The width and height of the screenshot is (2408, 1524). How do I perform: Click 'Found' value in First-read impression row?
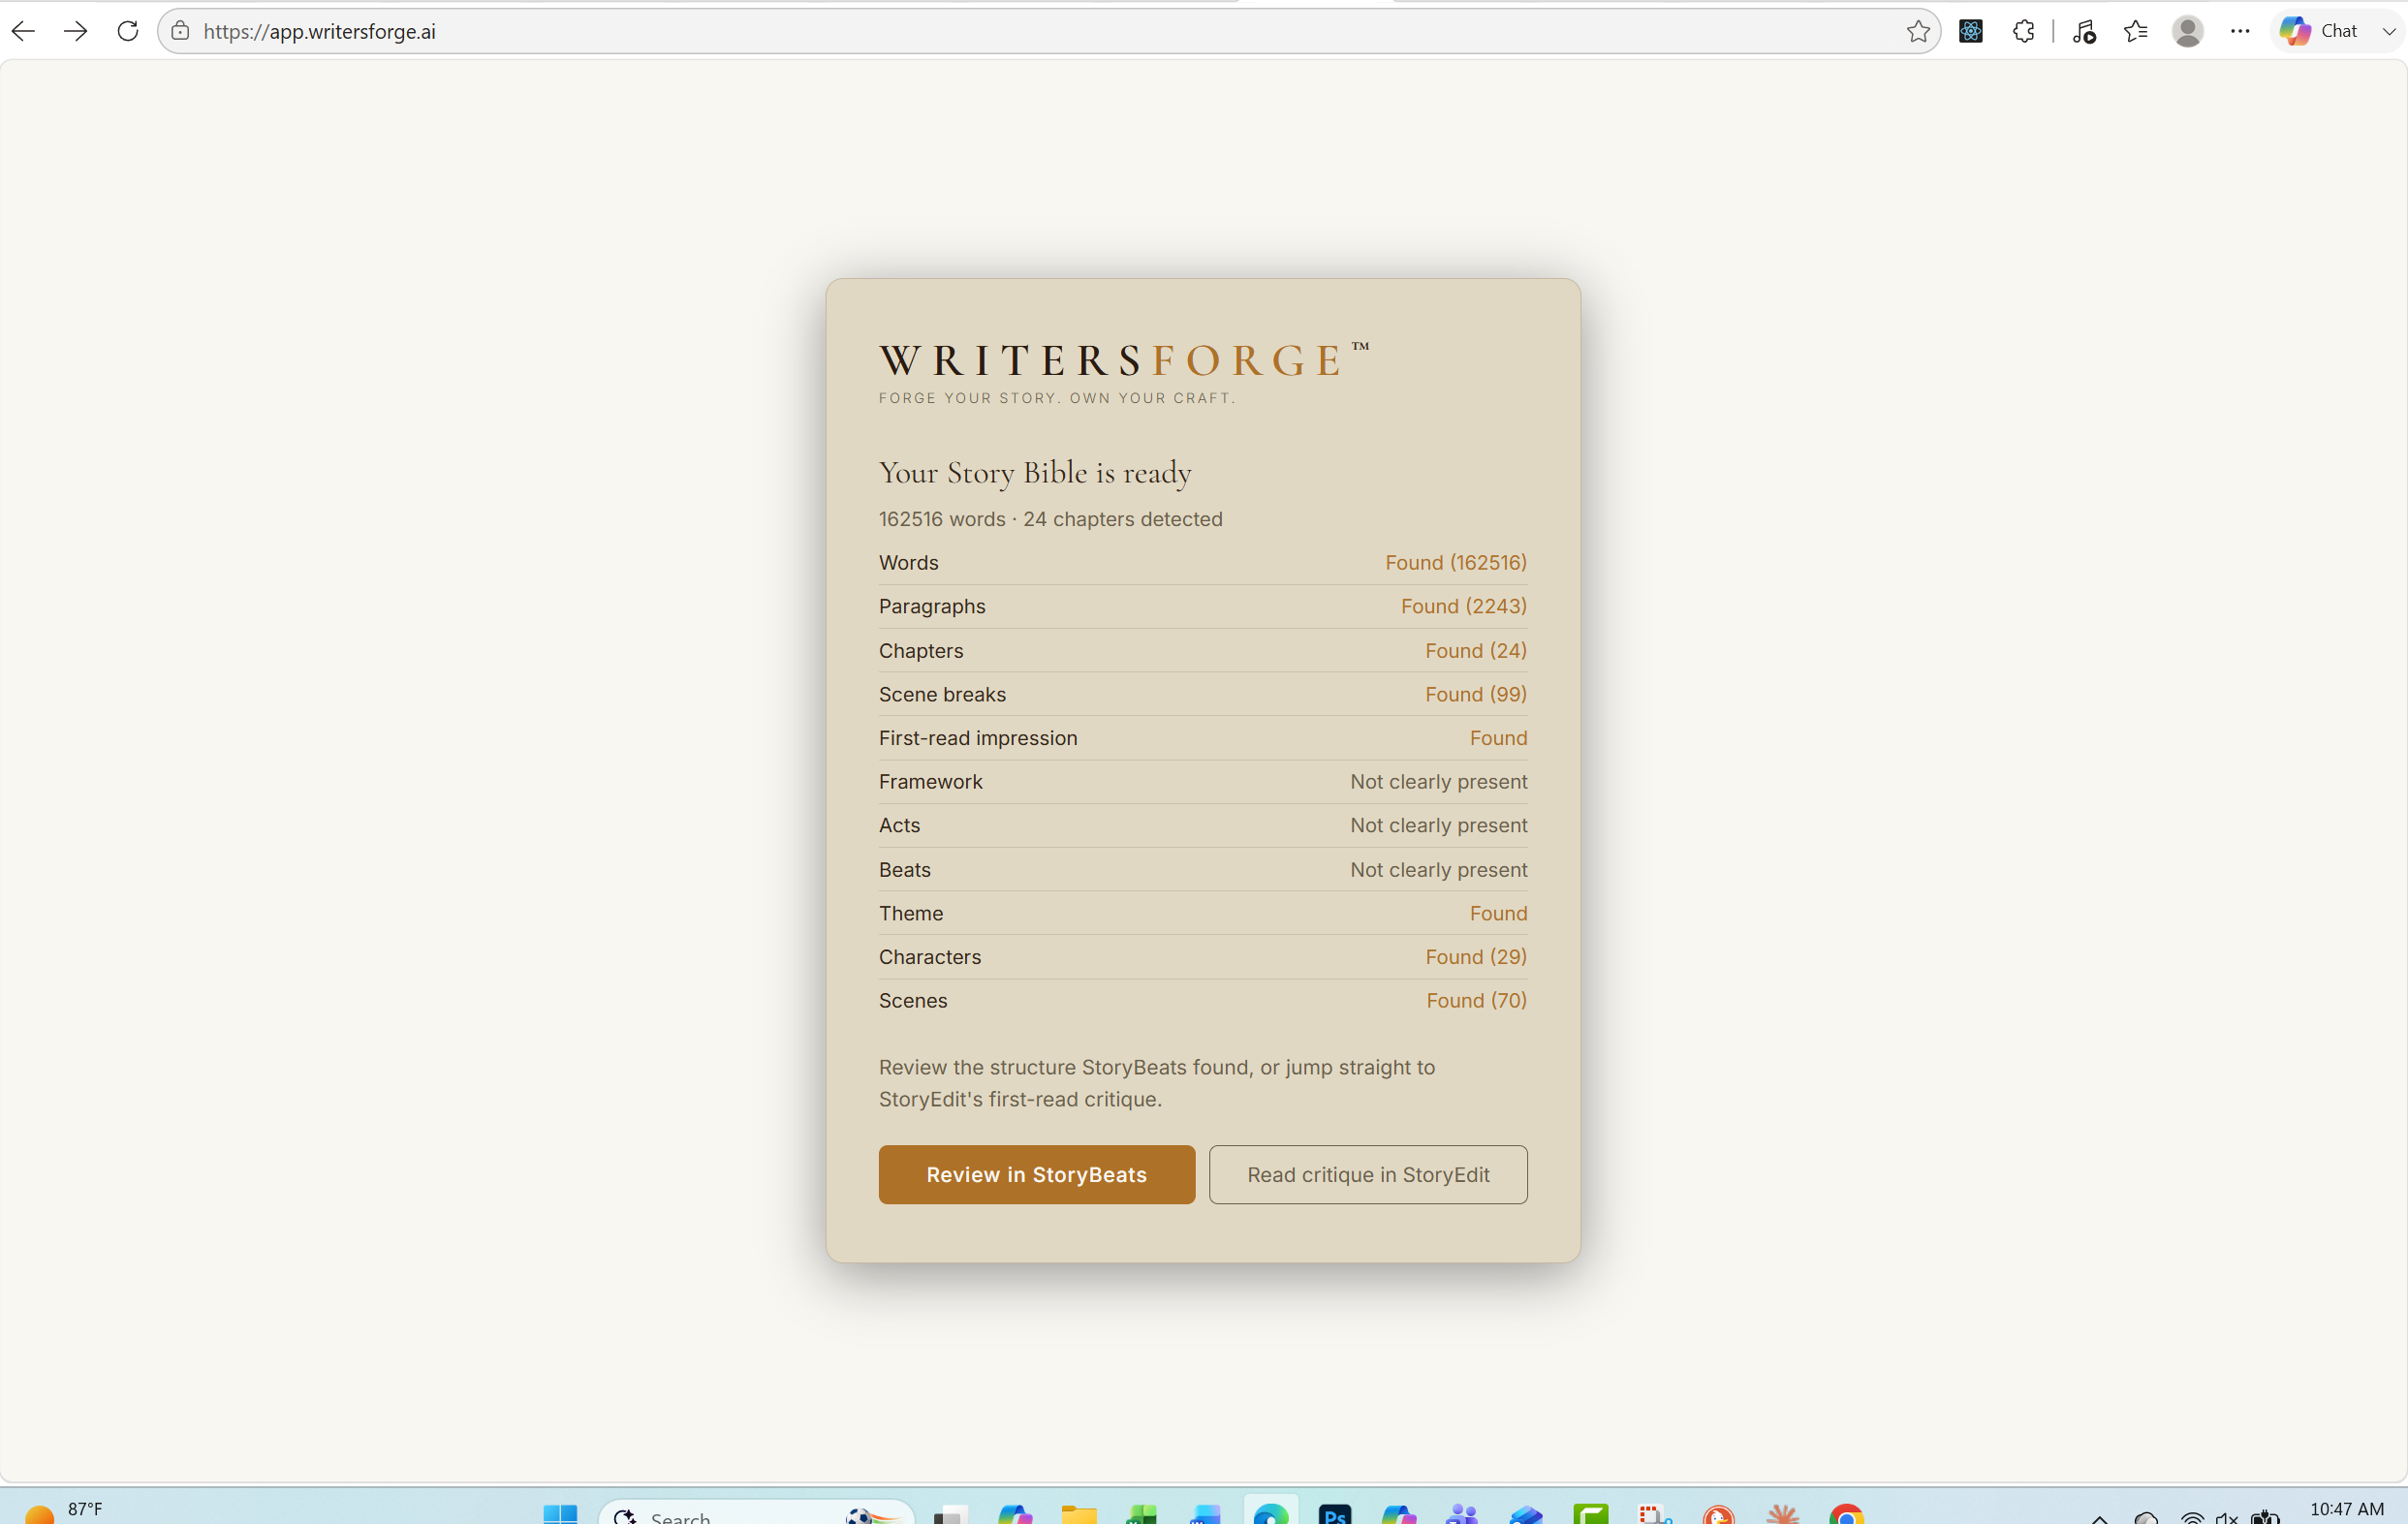pos(1498,738)
